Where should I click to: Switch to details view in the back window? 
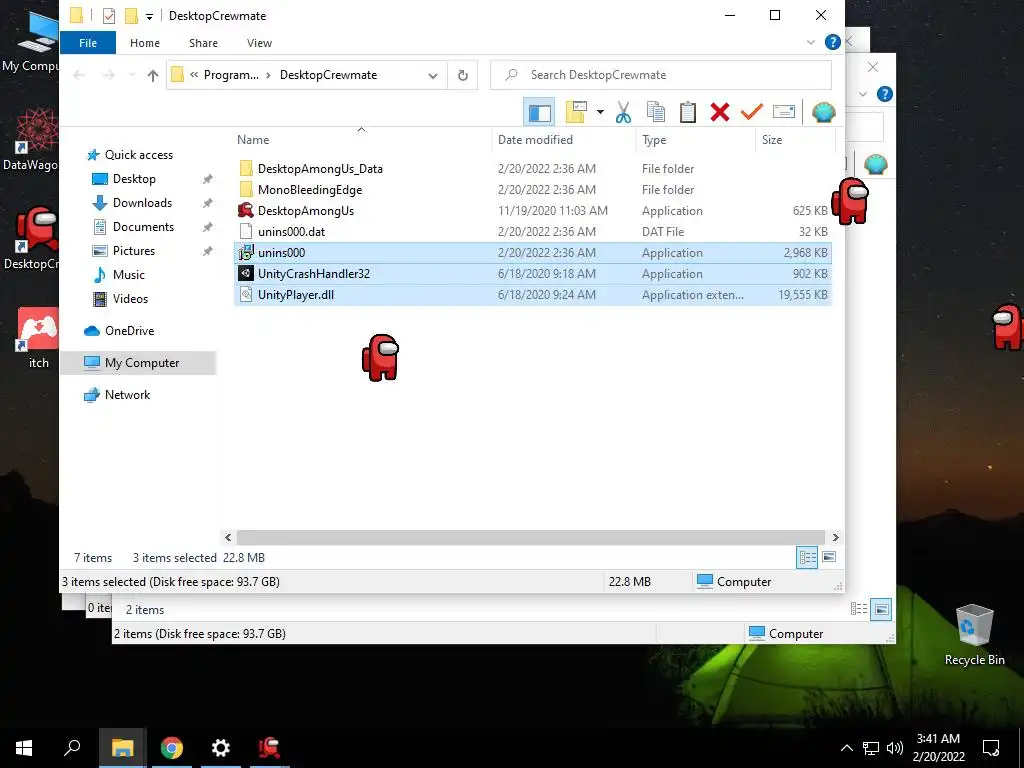(x=859, y=609)
